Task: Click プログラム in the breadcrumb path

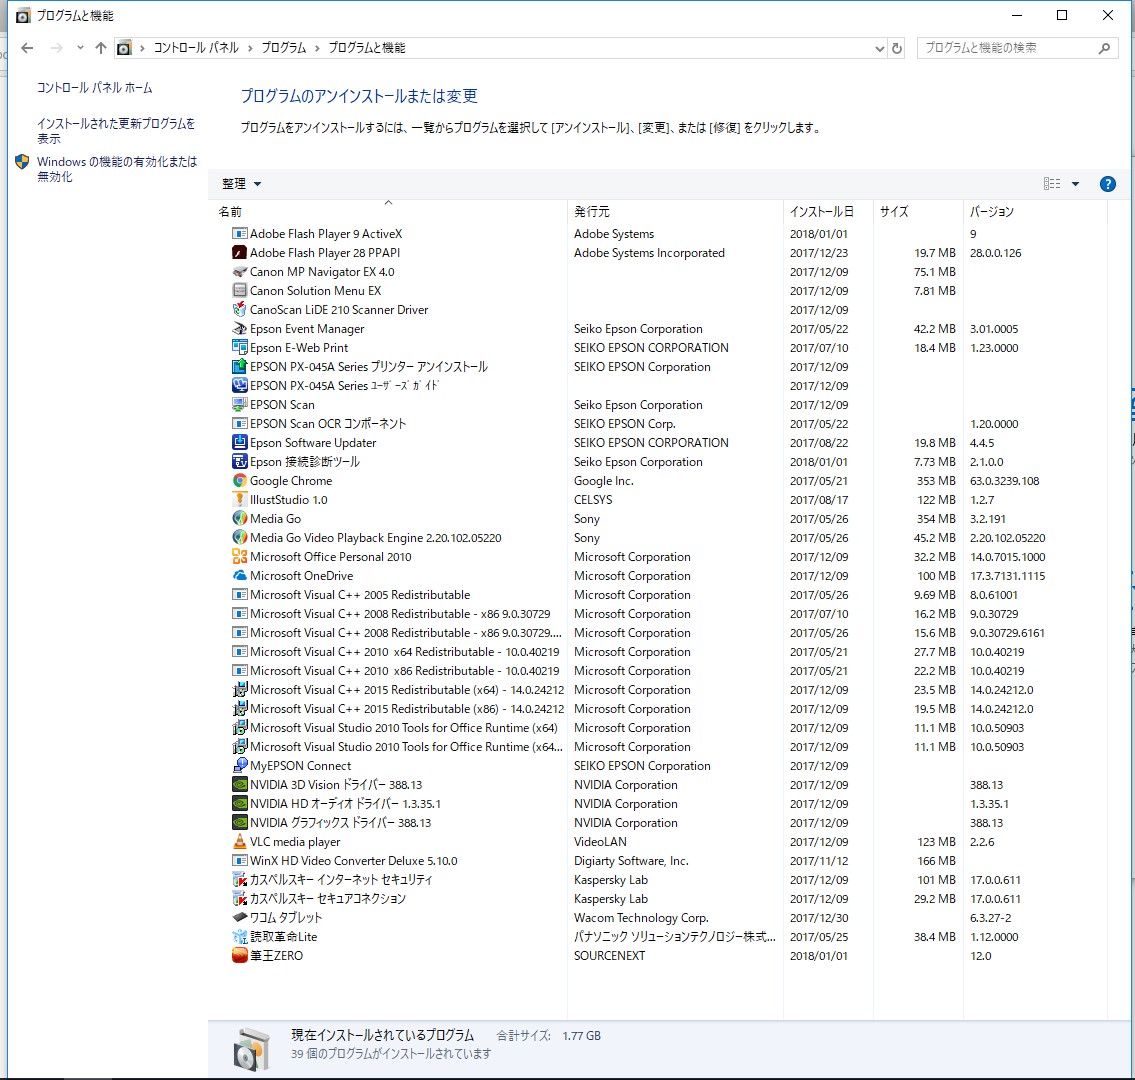Action: (284, 48)
